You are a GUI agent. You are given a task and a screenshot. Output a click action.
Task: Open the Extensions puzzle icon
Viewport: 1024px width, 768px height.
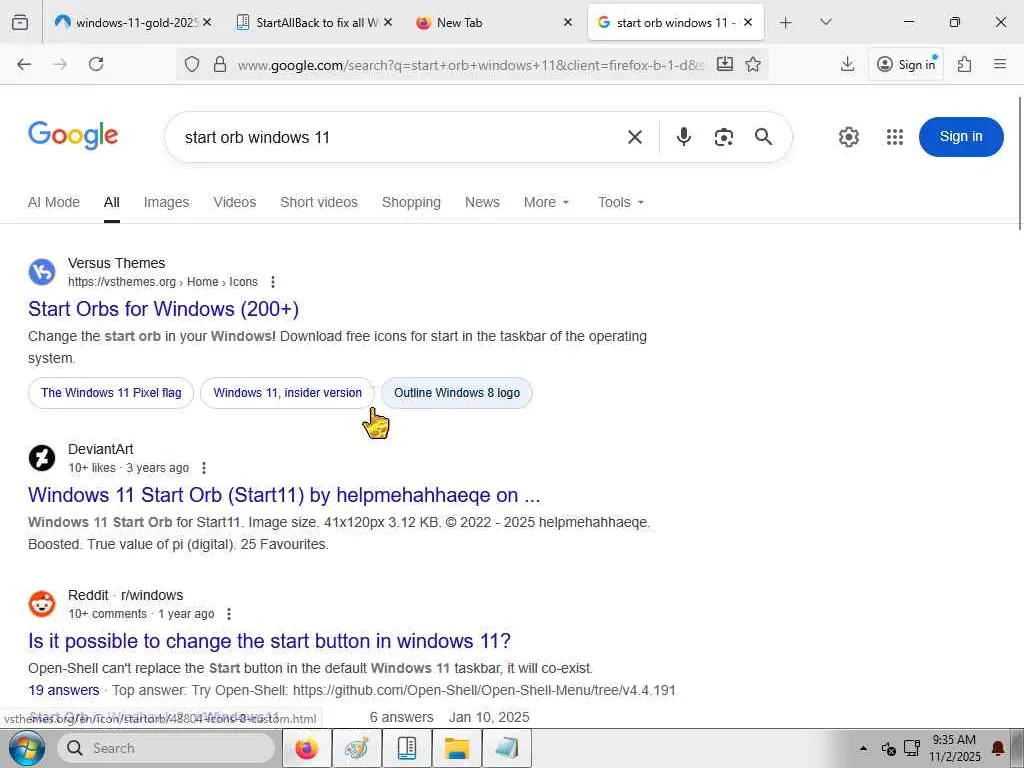pyautogui.click(x=965, y=64)
